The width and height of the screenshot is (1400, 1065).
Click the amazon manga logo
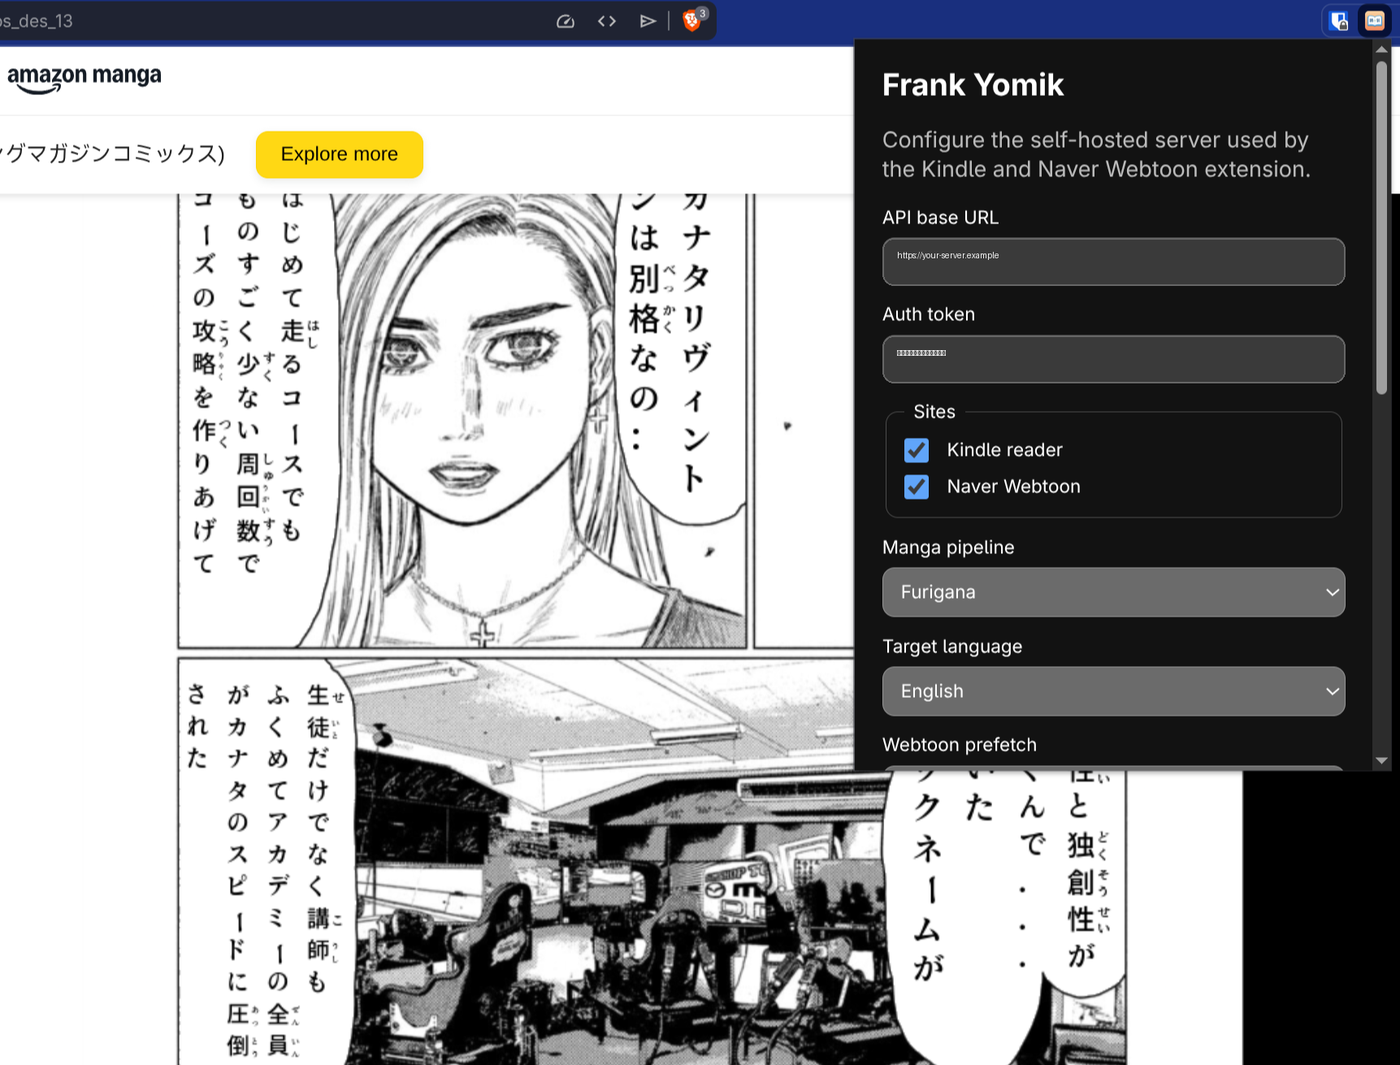click(84, 78)
